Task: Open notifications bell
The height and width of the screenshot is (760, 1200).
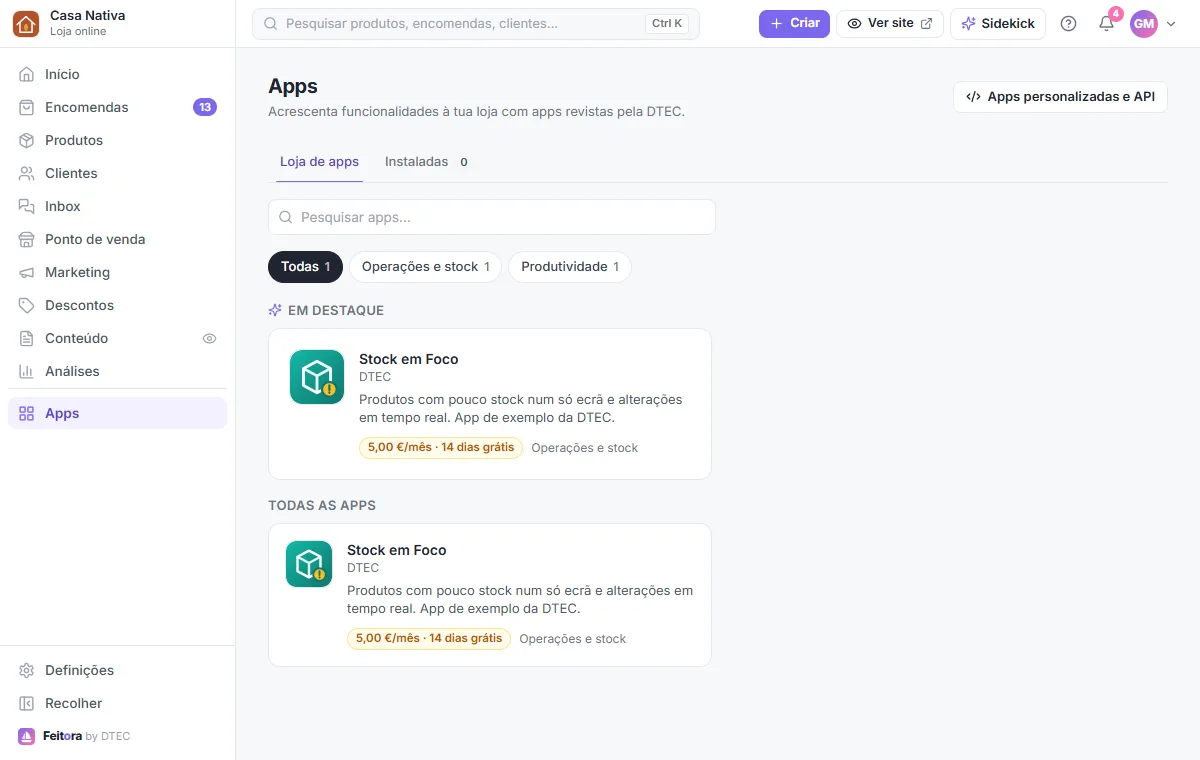Action: point(1106,23)
